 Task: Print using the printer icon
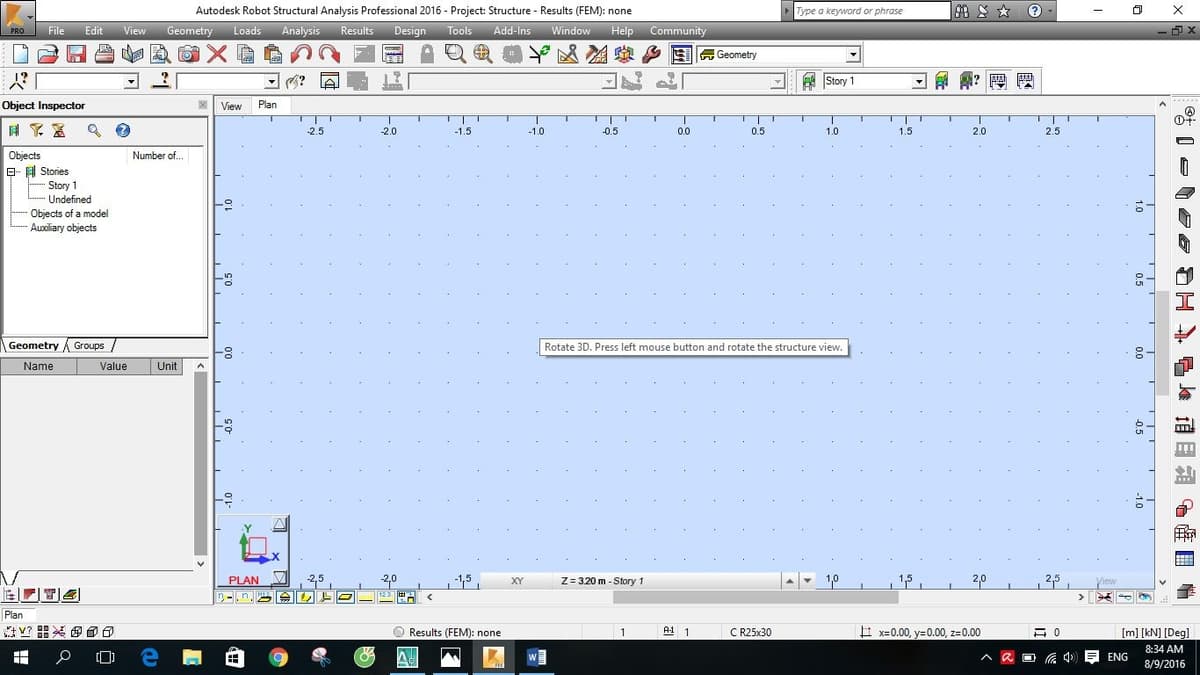[x=105, y=55]
